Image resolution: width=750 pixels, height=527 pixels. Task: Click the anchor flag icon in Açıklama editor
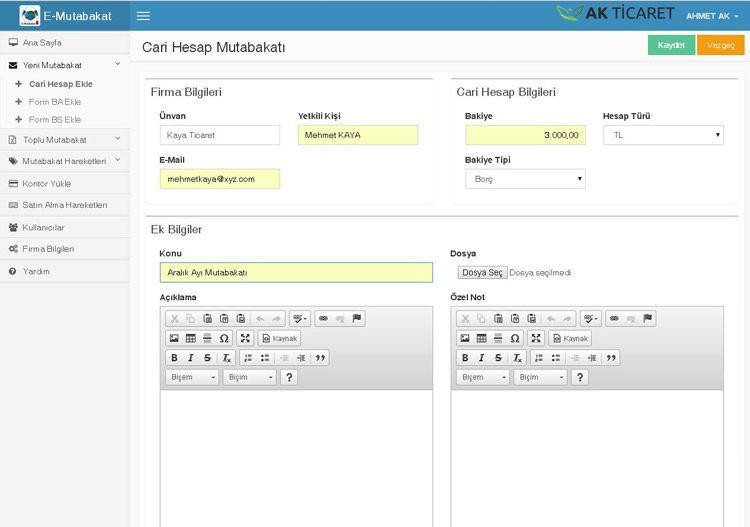pos(357,318)
